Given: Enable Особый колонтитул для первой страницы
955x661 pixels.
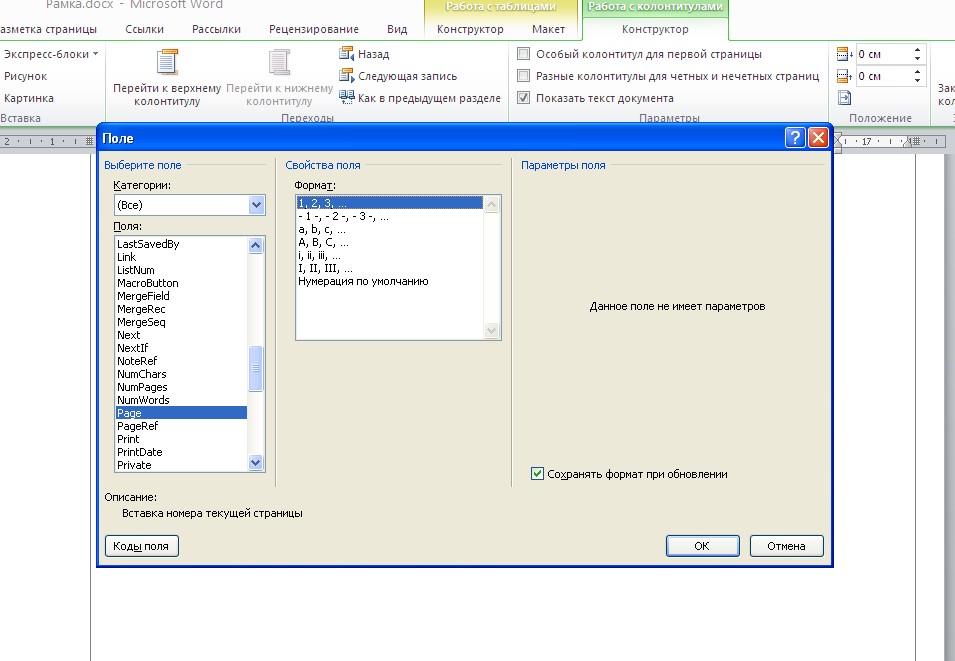Looking at the screenshot, I should (524, 54).
